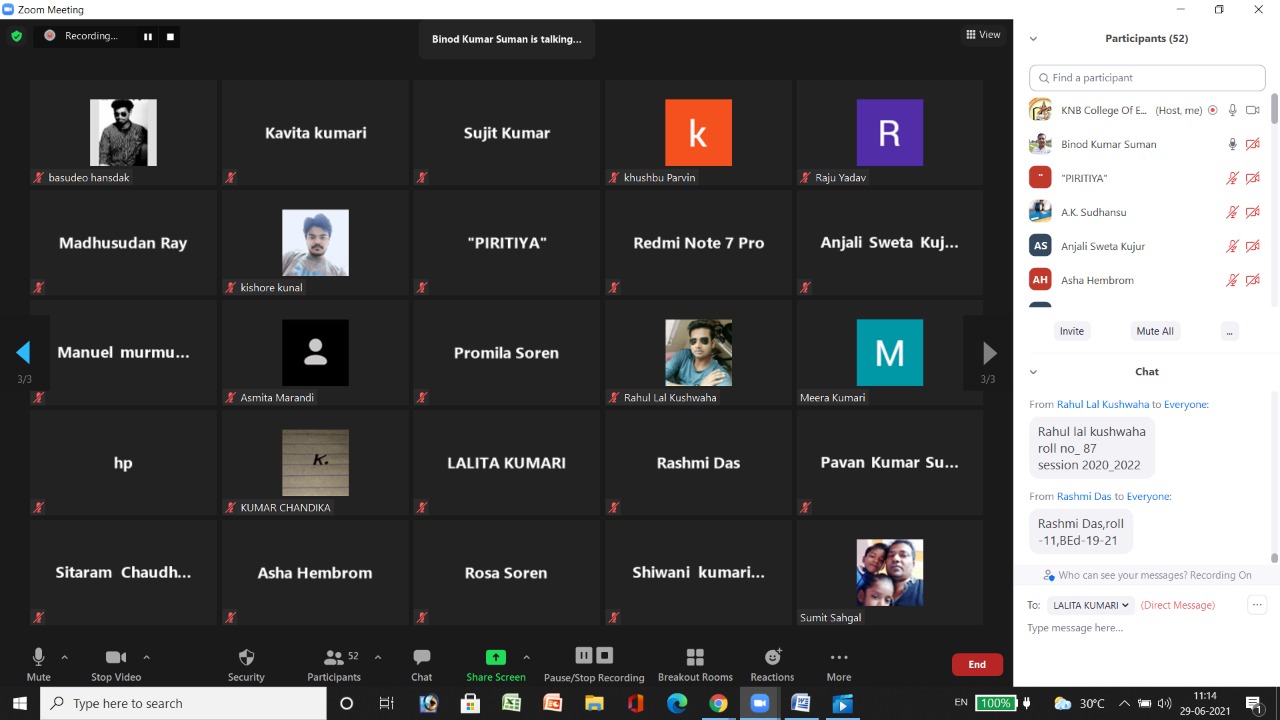This screenshot has width=1280, height=720.
Task: Open the Security menu
Action: click(246, 665)
